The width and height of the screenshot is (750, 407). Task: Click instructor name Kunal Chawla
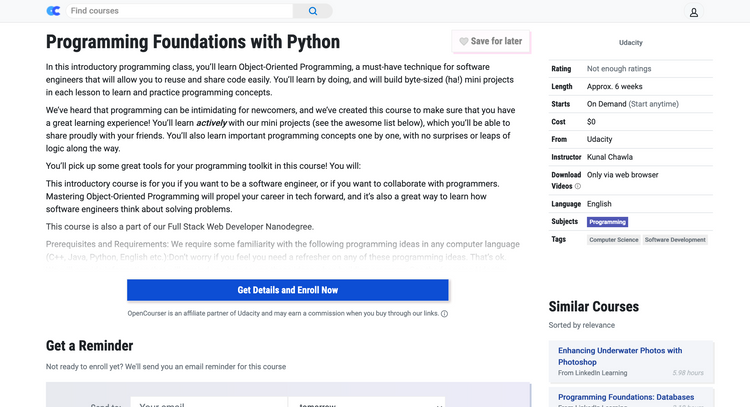[612, 157]
